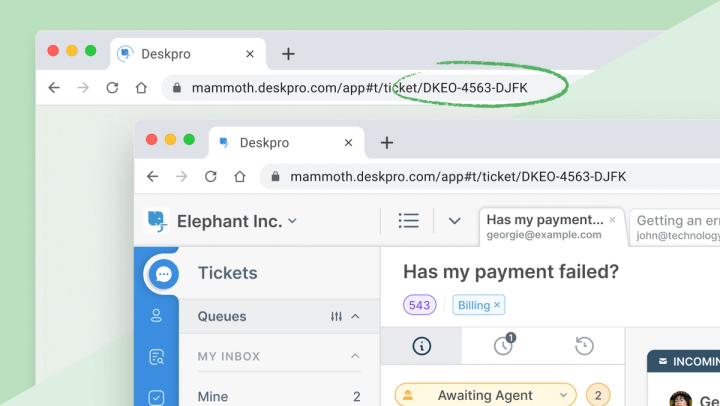This screenshot has height=406, width=720.
Task: Click the search-document icon in left sidebar
Action: point(156,357)
